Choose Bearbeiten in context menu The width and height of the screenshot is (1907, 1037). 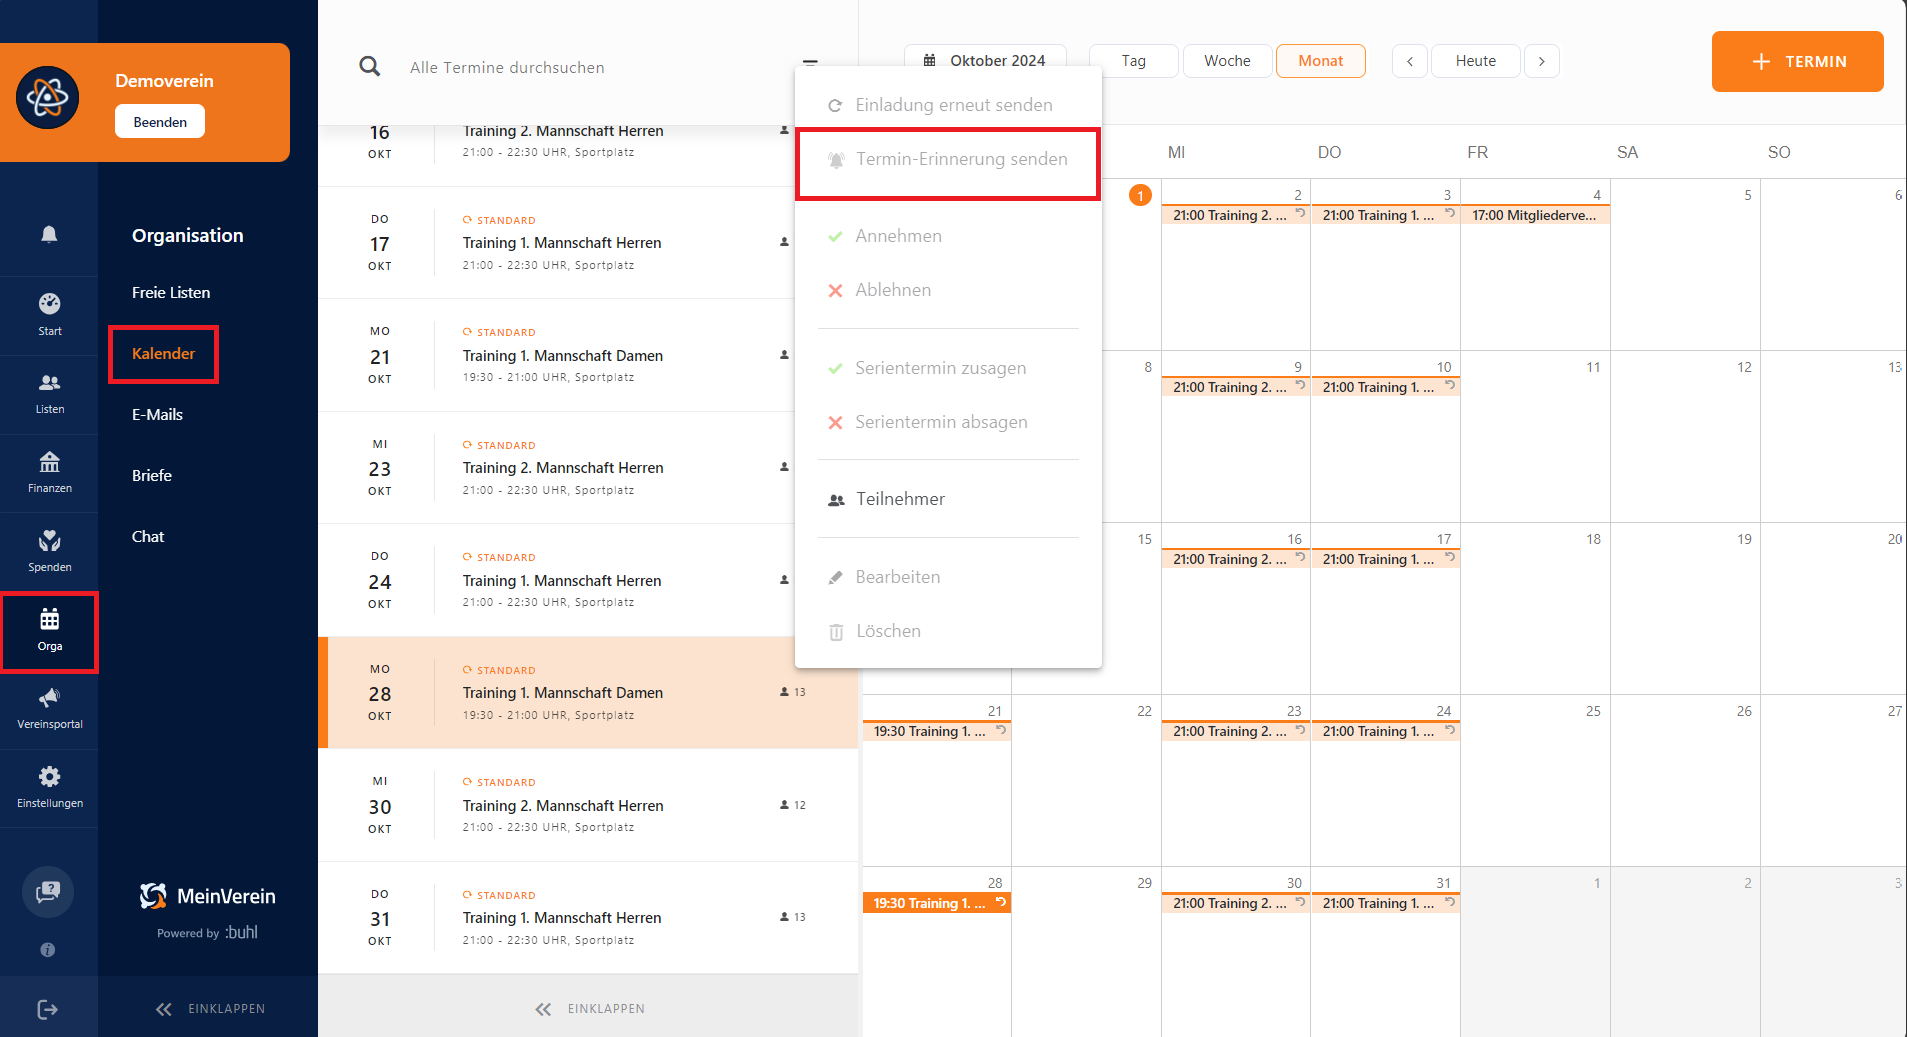948,577
